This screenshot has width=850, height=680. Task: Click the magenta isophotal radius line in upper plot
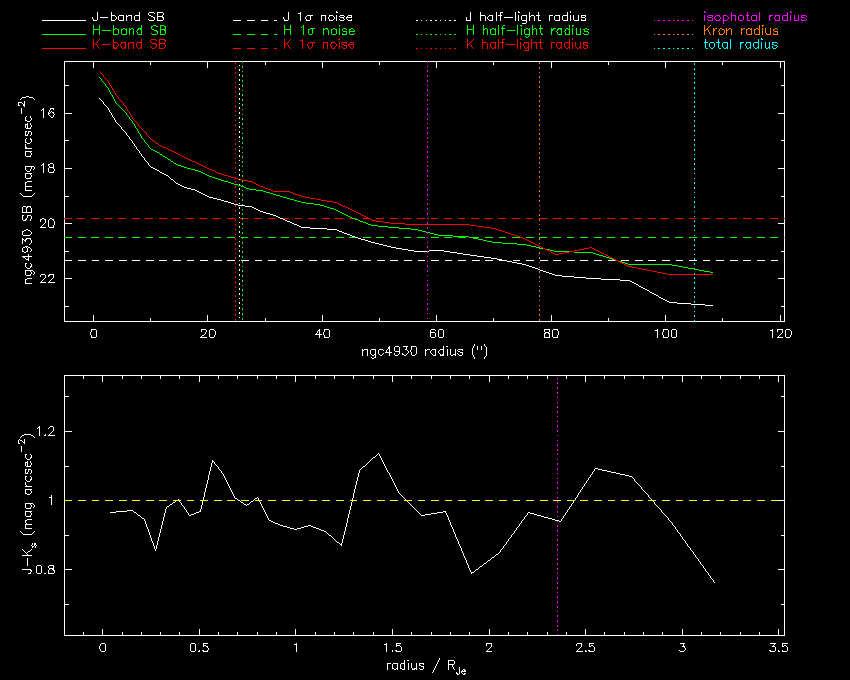(x=428, y=191)
